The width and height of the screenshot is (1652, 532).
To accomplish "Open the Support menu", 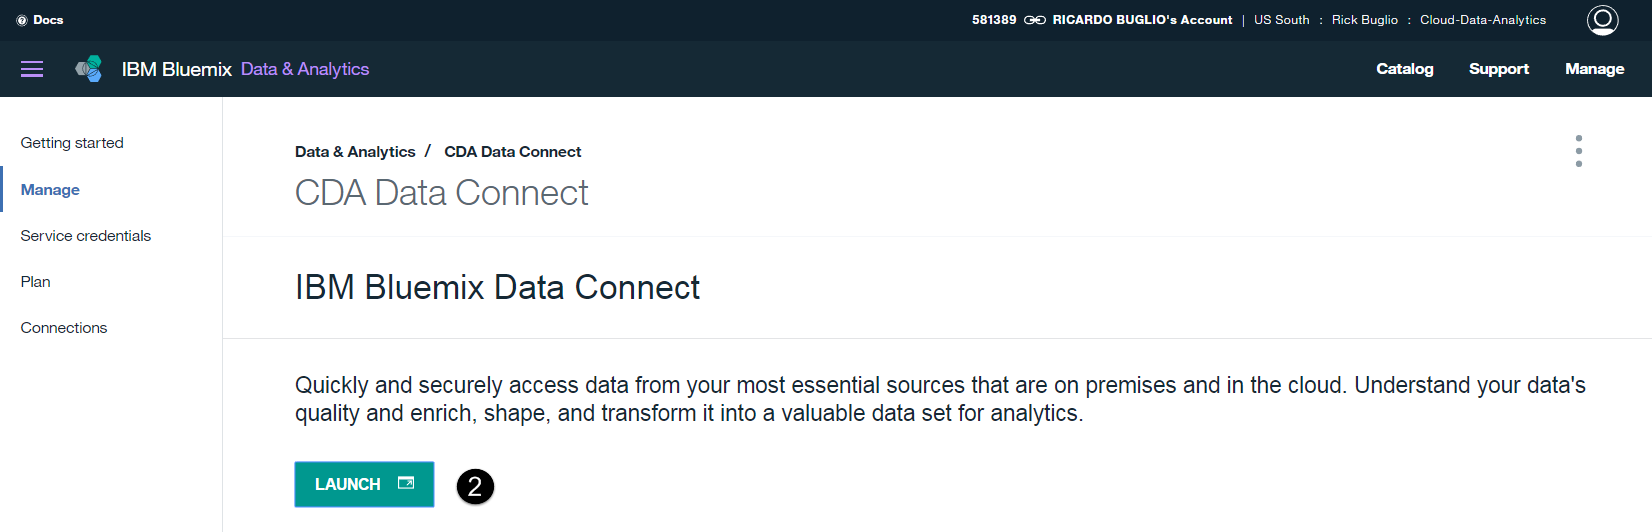I will pyautogui.click(x=1498, y=69).
